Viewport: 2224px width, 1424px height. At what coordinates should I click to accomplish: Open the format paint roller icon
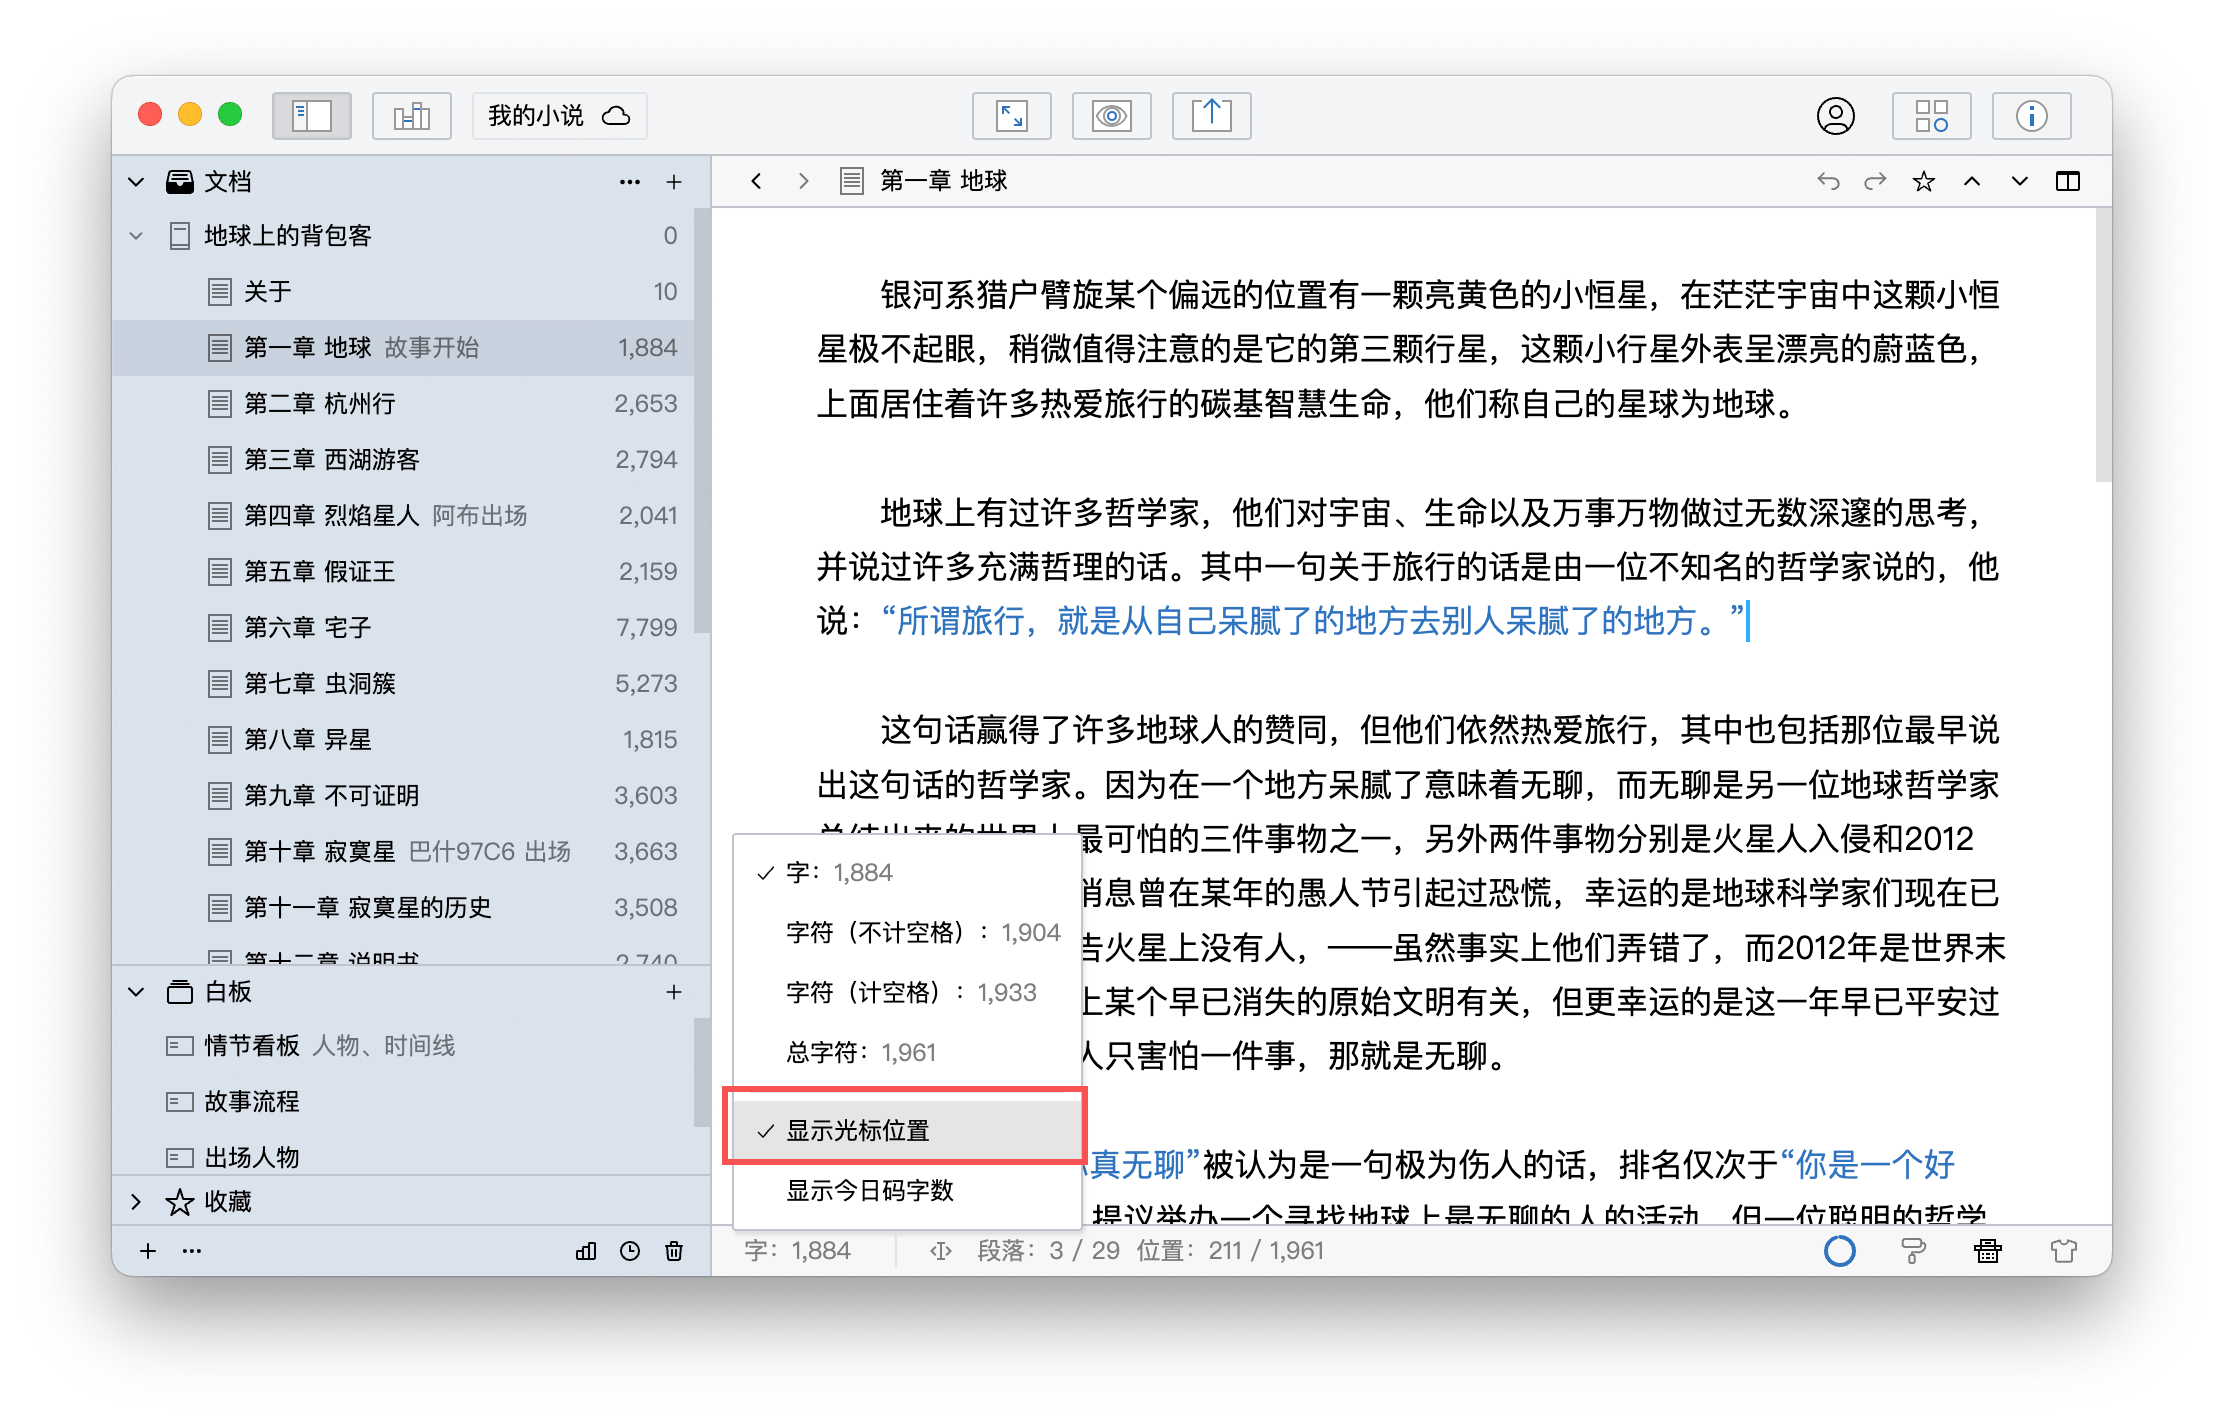[x=1913, y=1251]
